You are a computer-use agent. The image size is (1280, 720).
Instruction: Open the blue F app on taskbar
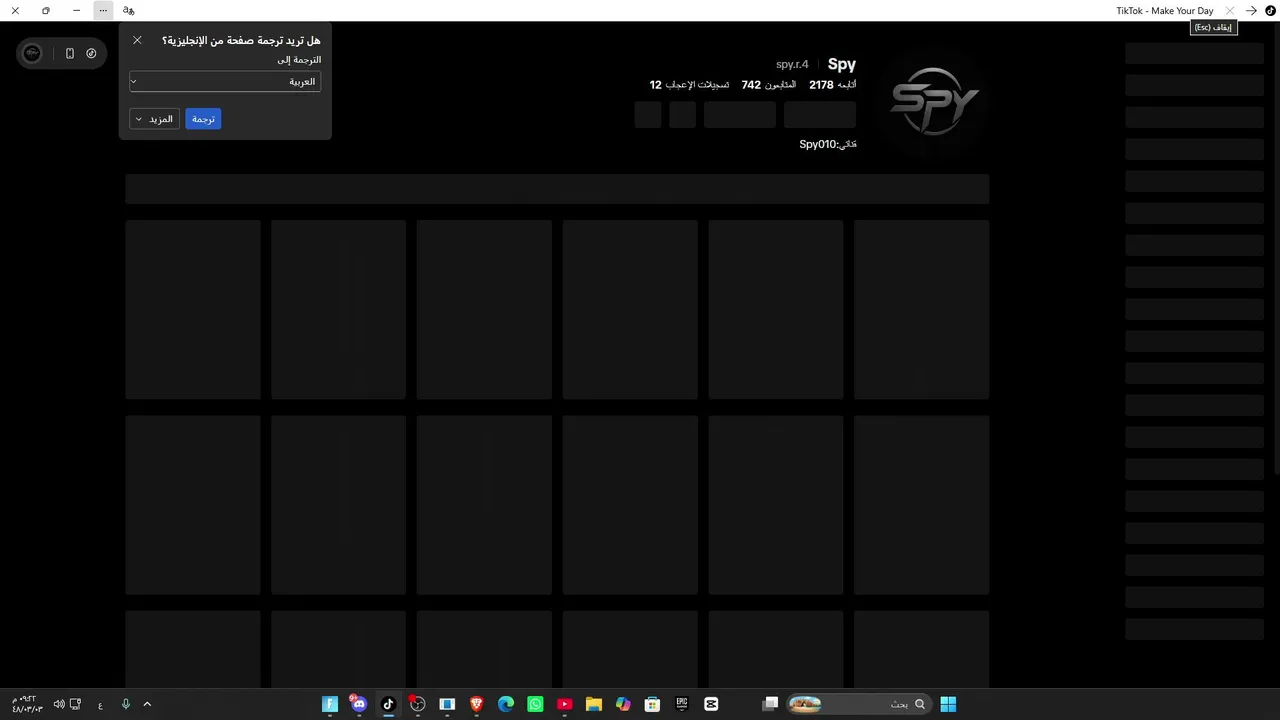click(330, 704)
